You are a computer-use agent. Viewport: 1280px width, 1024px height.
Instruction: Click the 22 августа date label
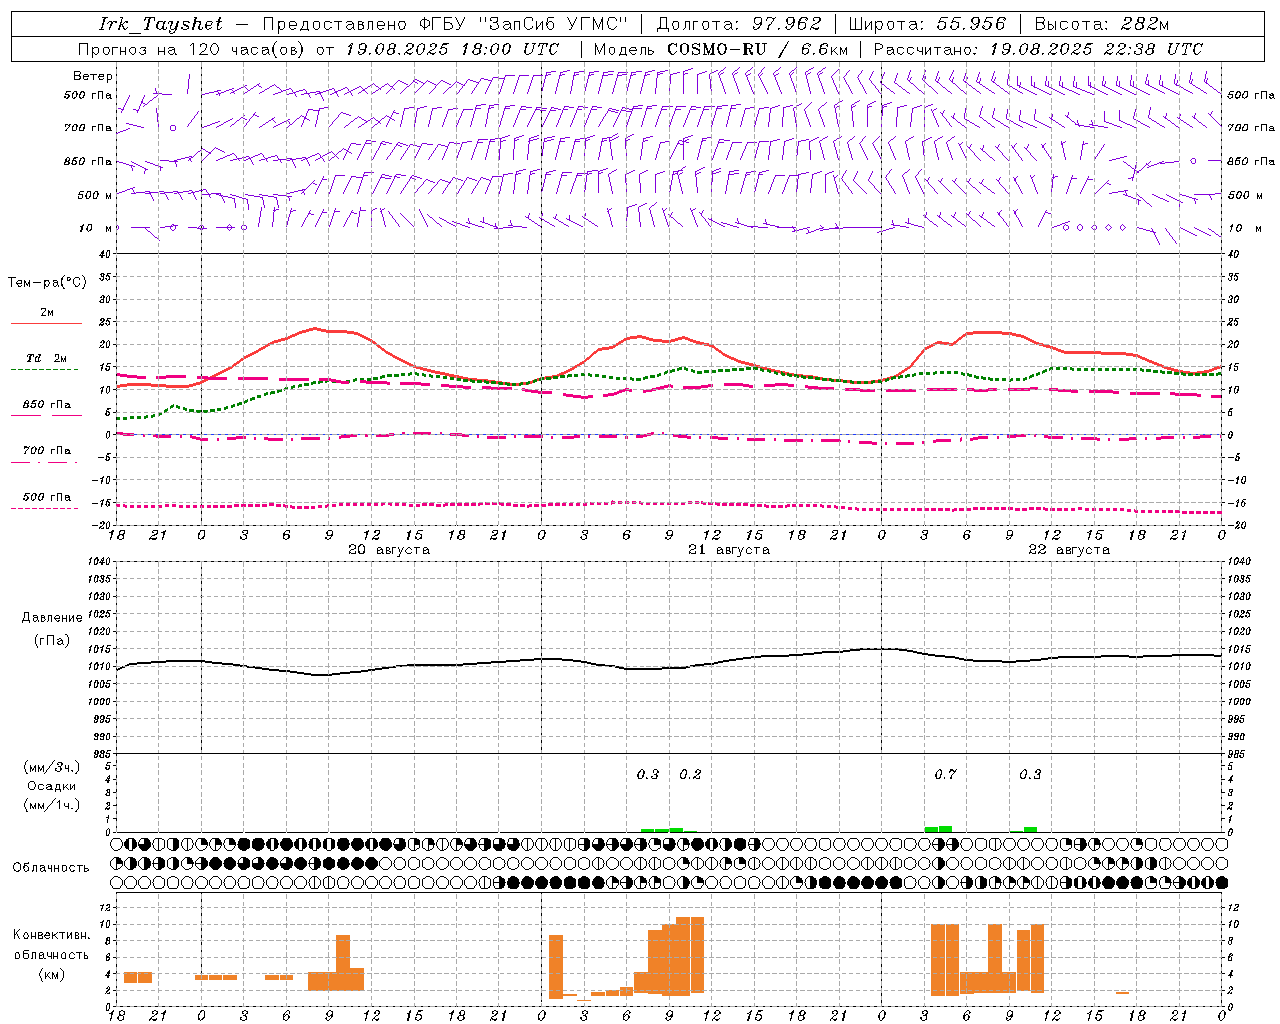tap(1069, 550)
